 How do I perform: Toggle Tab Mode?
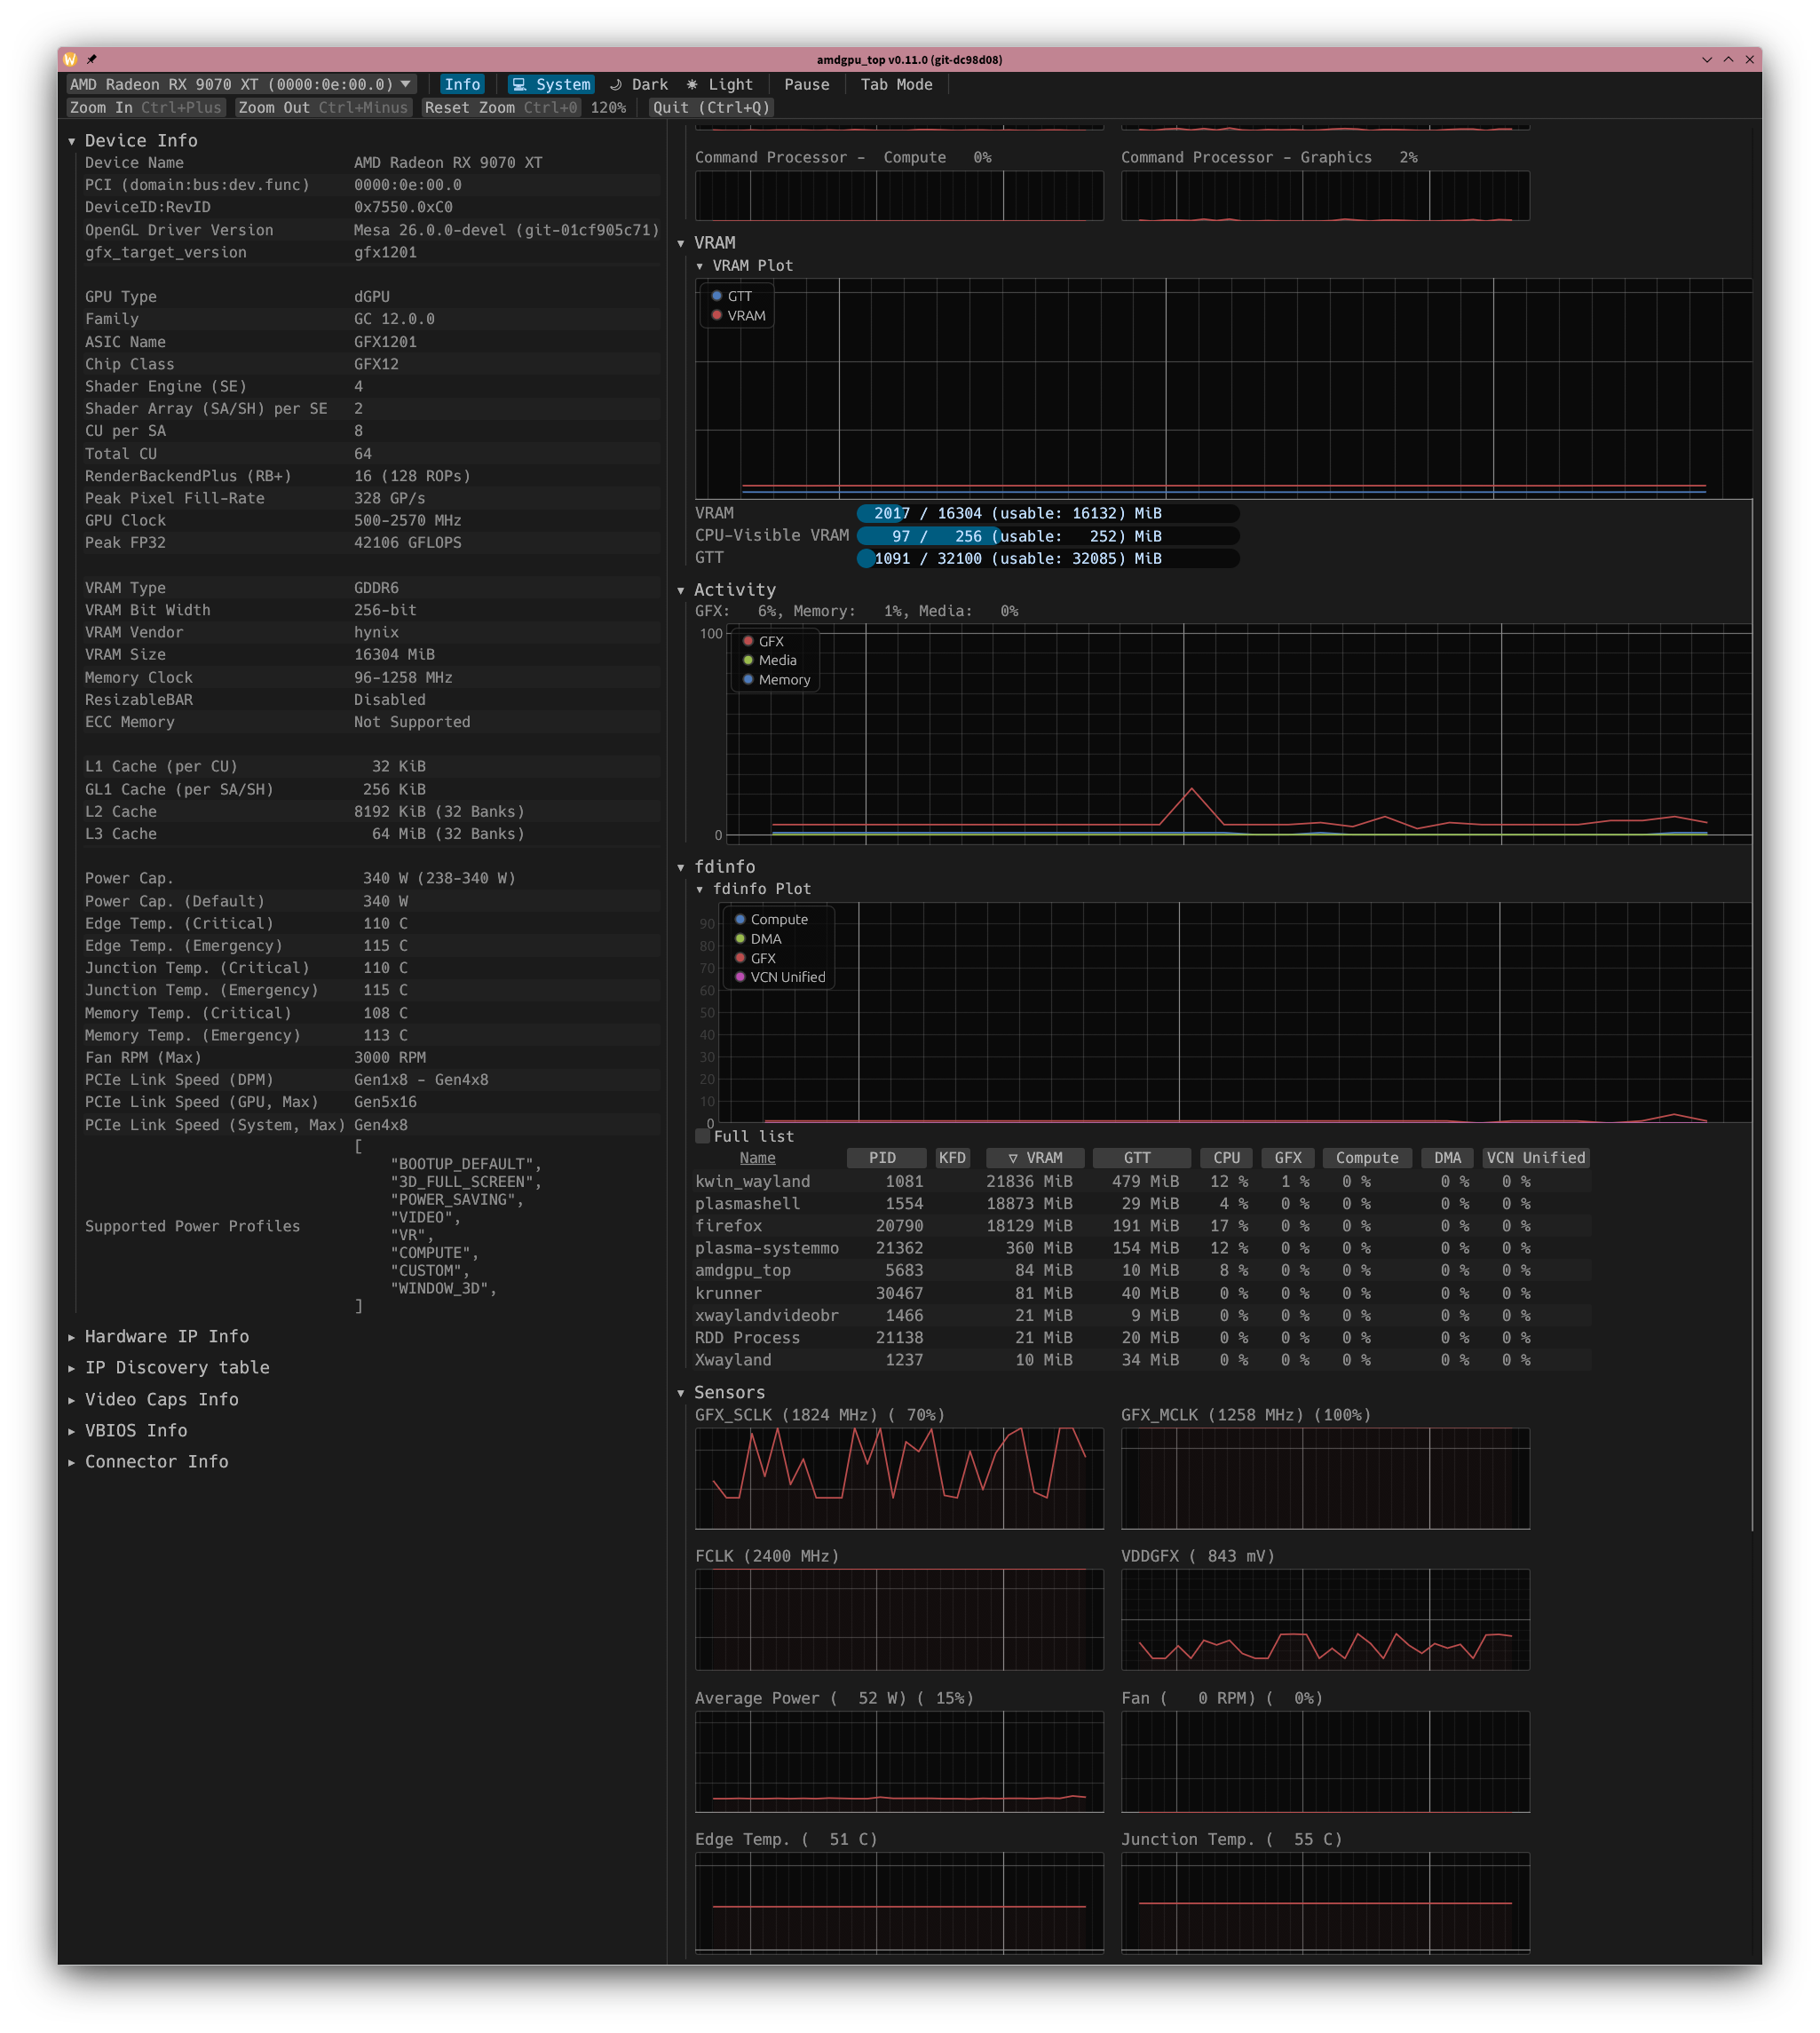click(x=896, y=85)
